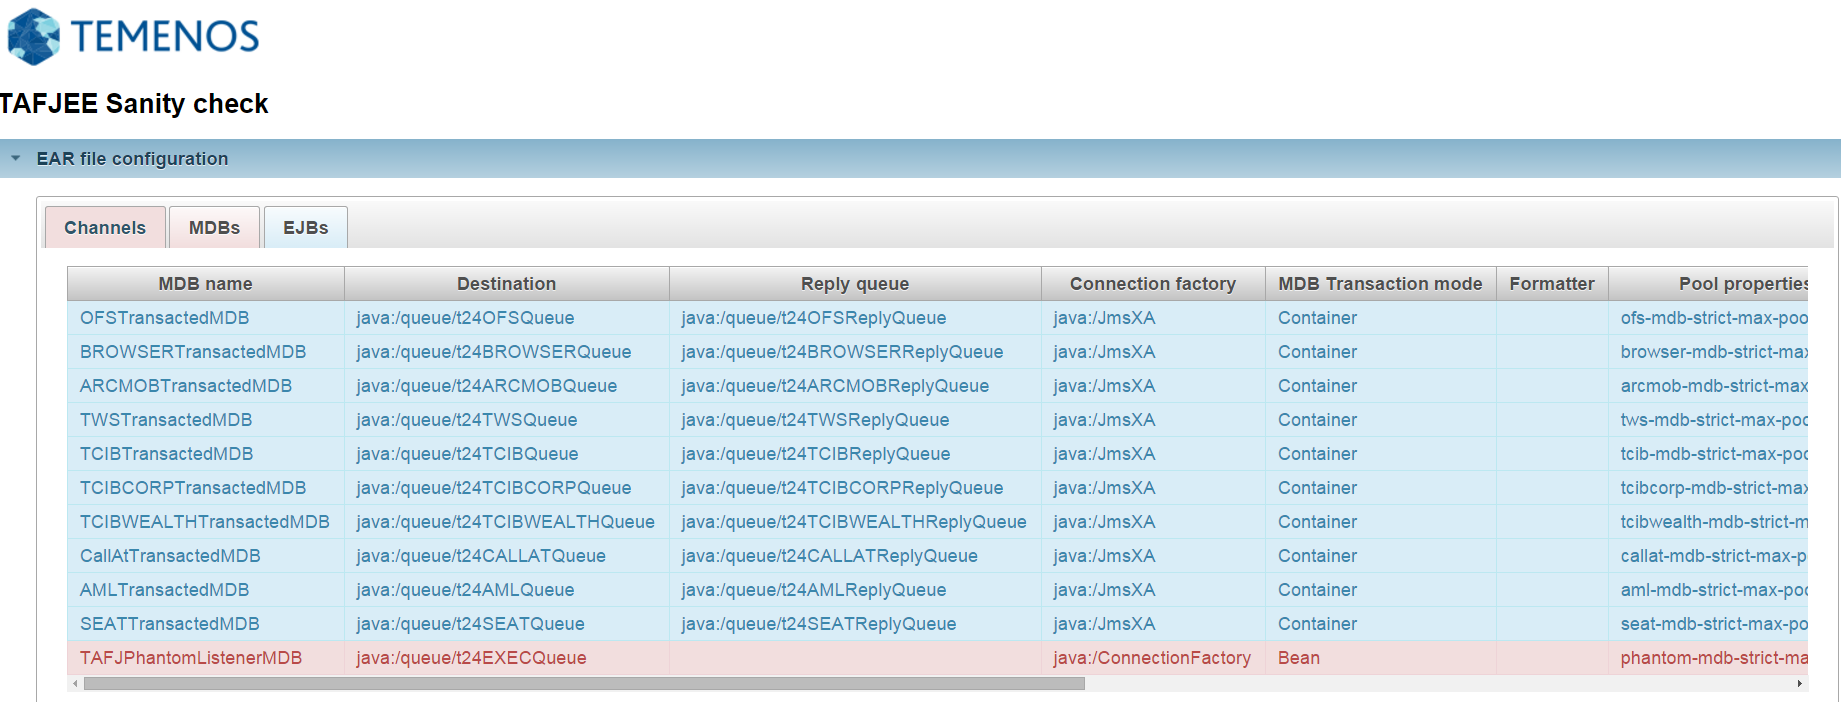Click the Formatter column header
Screen dimensions: 1841x702
pos(1551,284)
